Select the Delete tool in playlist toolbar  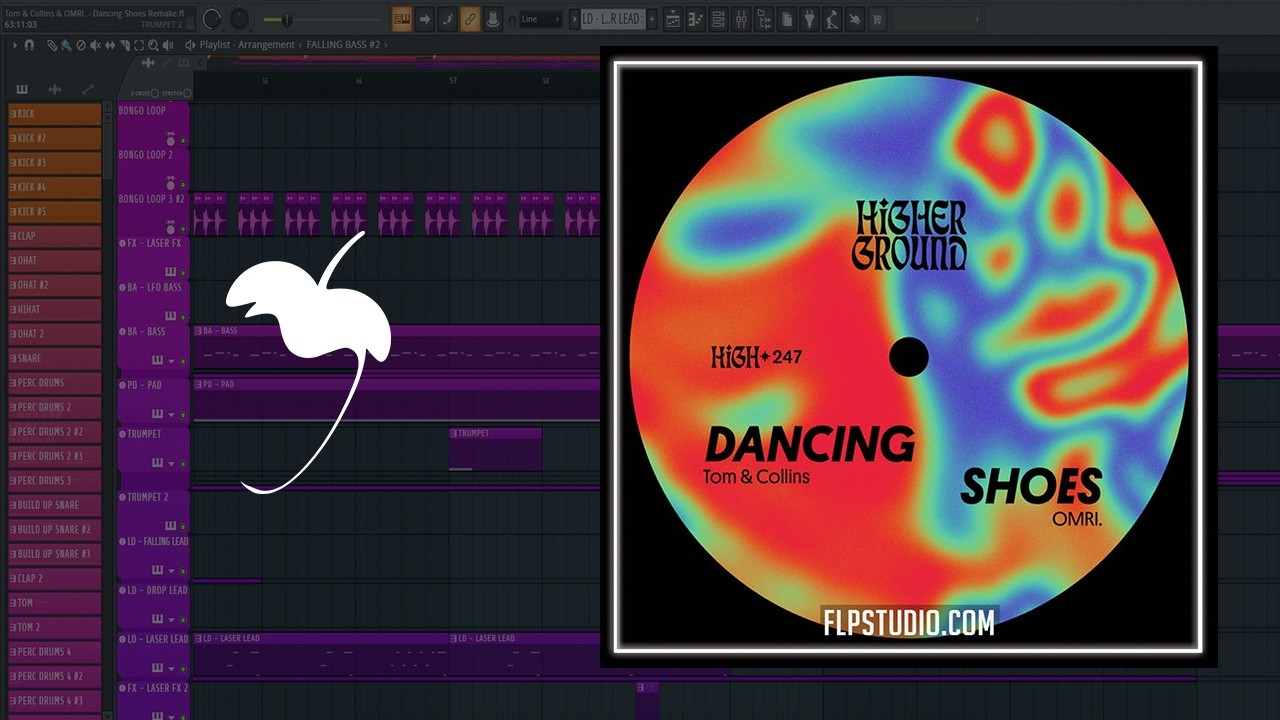point(81,45)
